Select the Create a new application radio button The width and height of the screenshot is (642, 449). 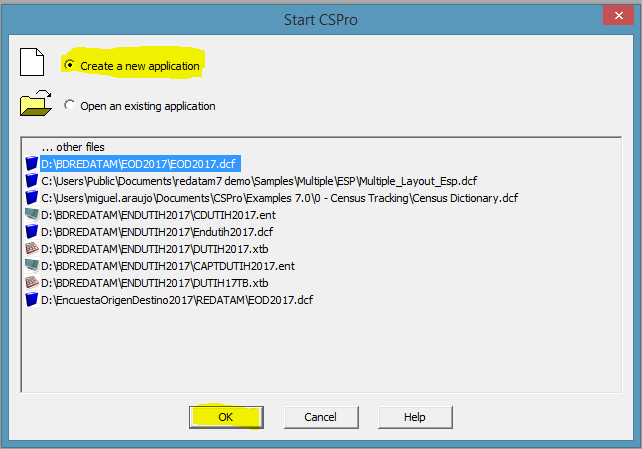(70, 65)
